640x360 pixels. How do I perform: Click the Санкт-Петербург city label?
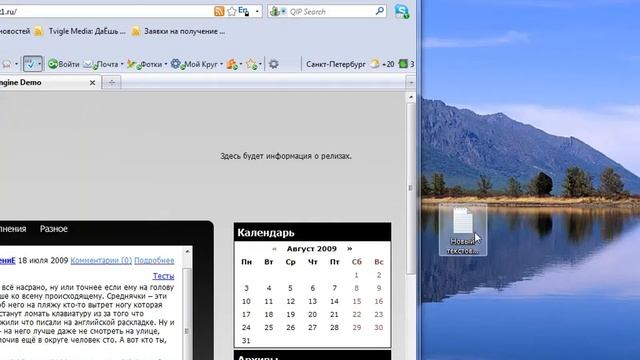(x=336, y=64)
